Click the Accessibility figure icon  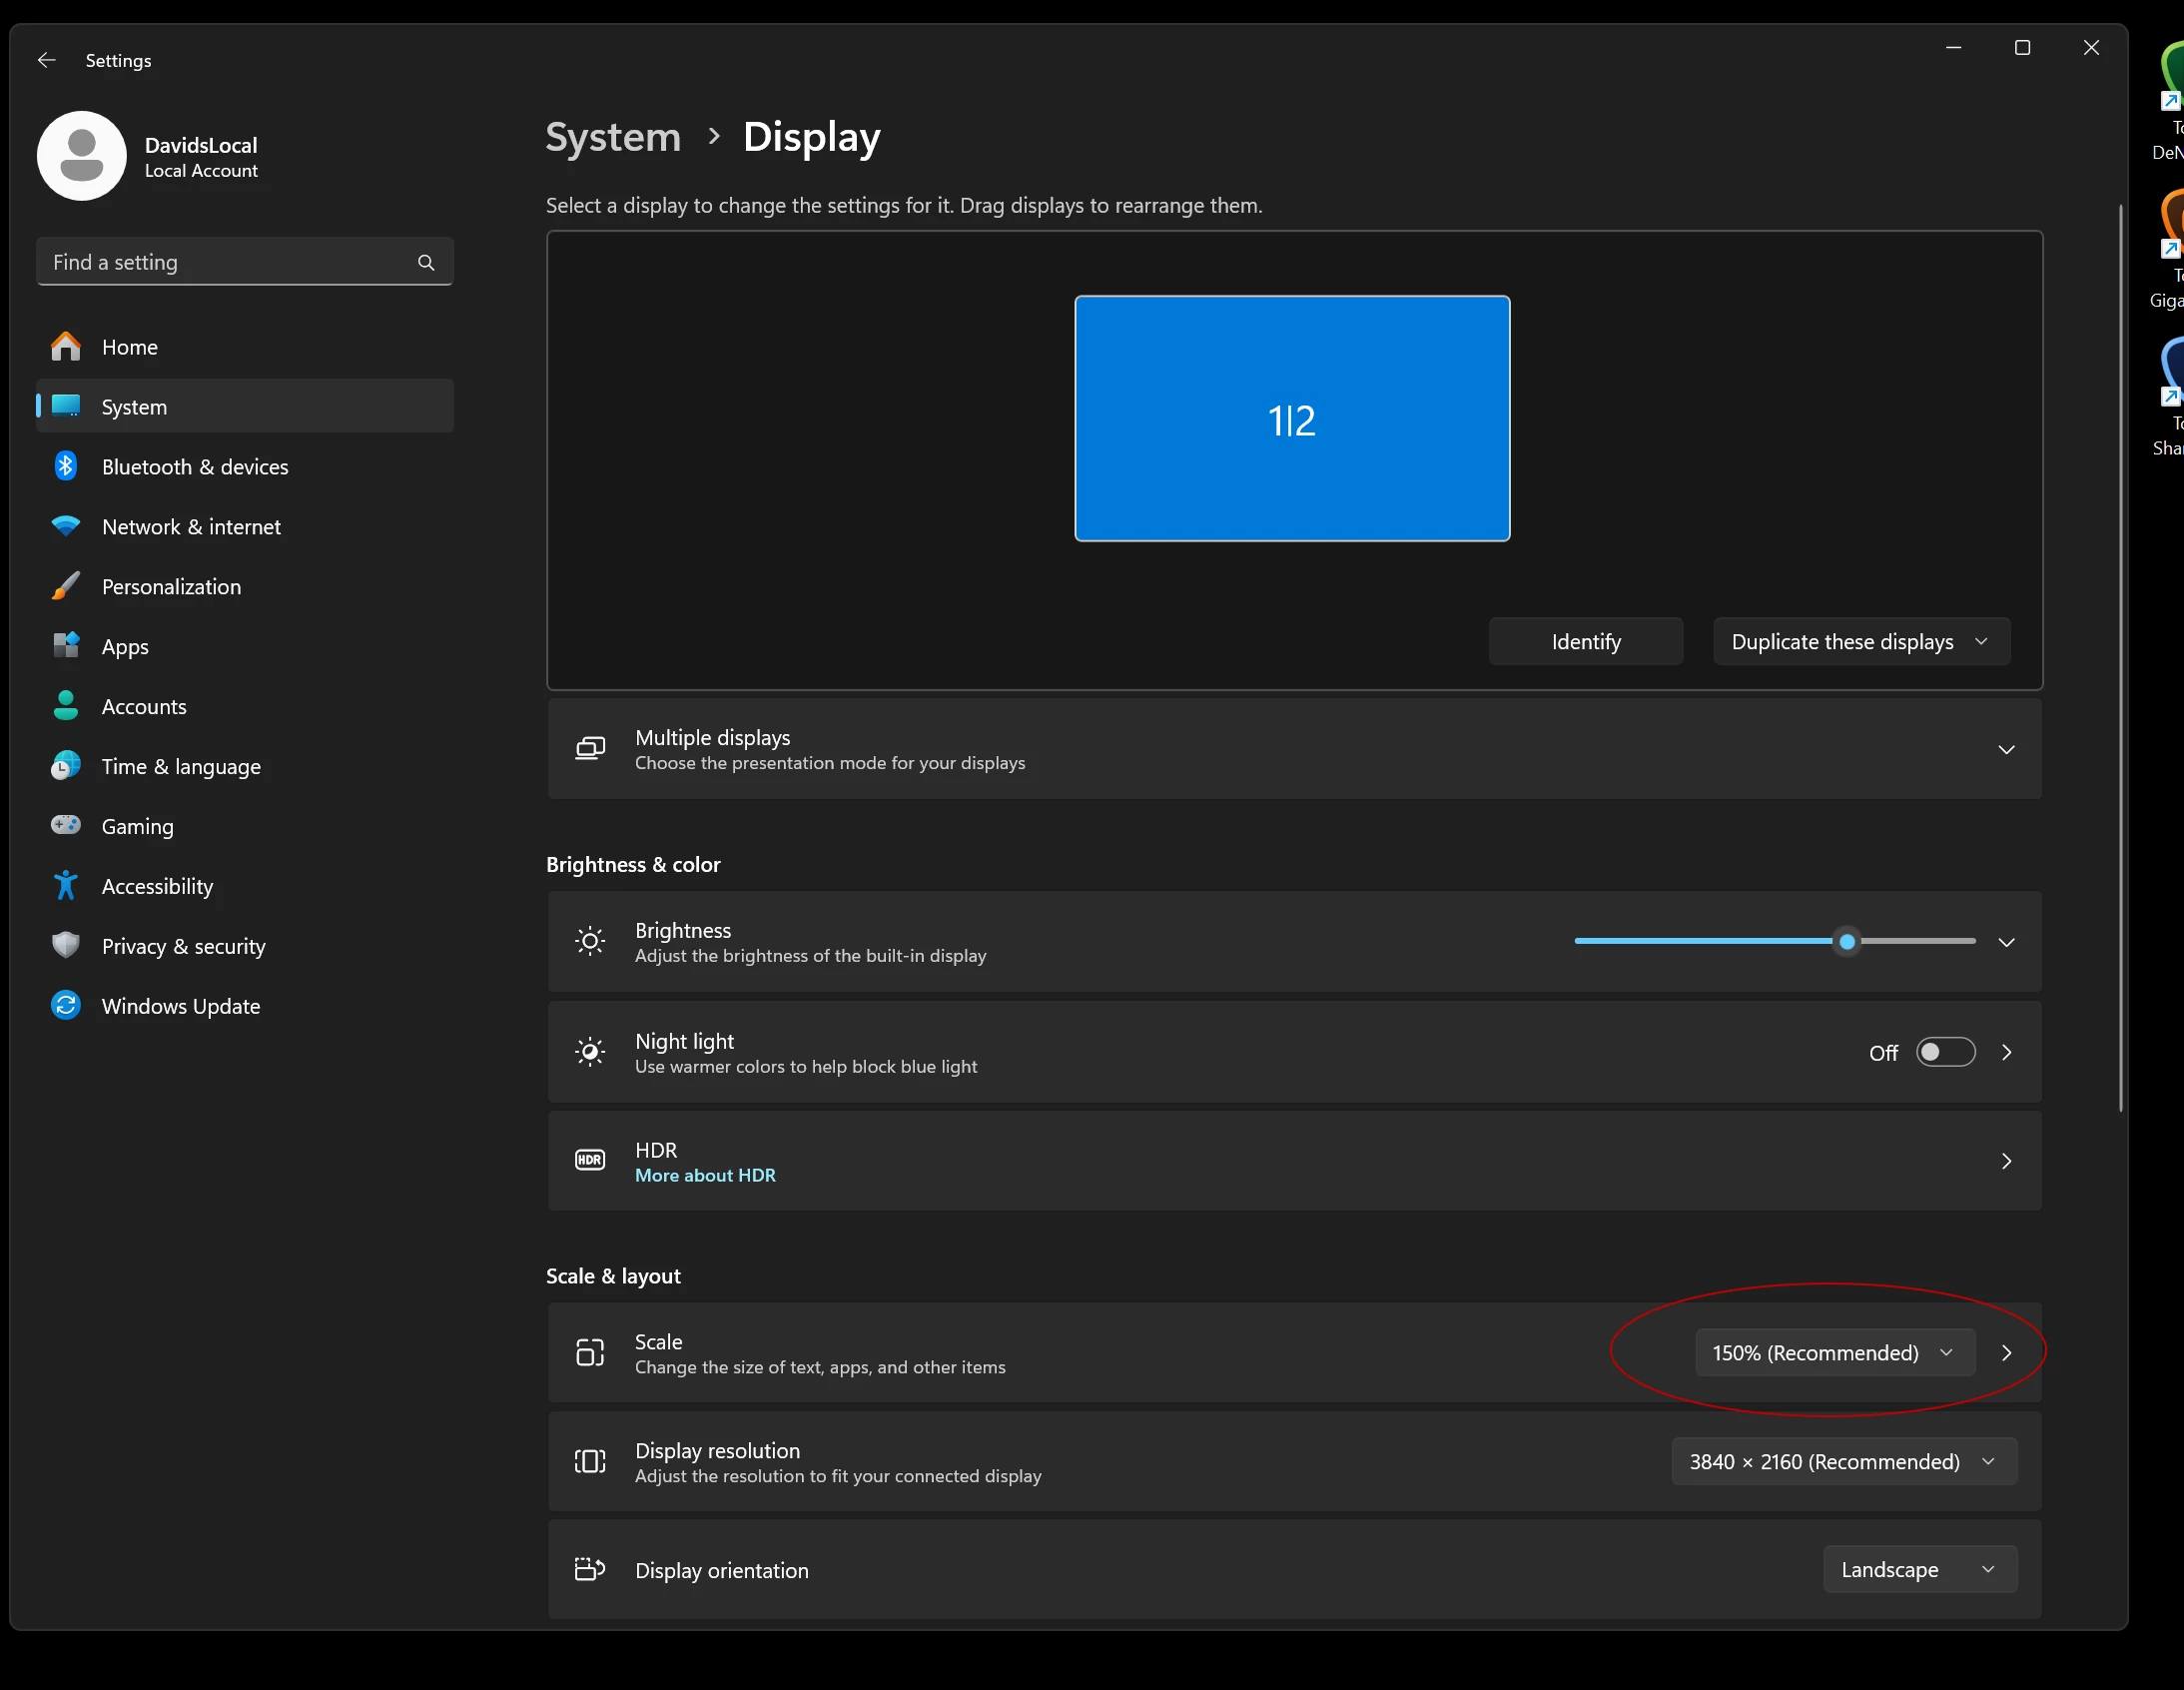click(x=66, y=886)
